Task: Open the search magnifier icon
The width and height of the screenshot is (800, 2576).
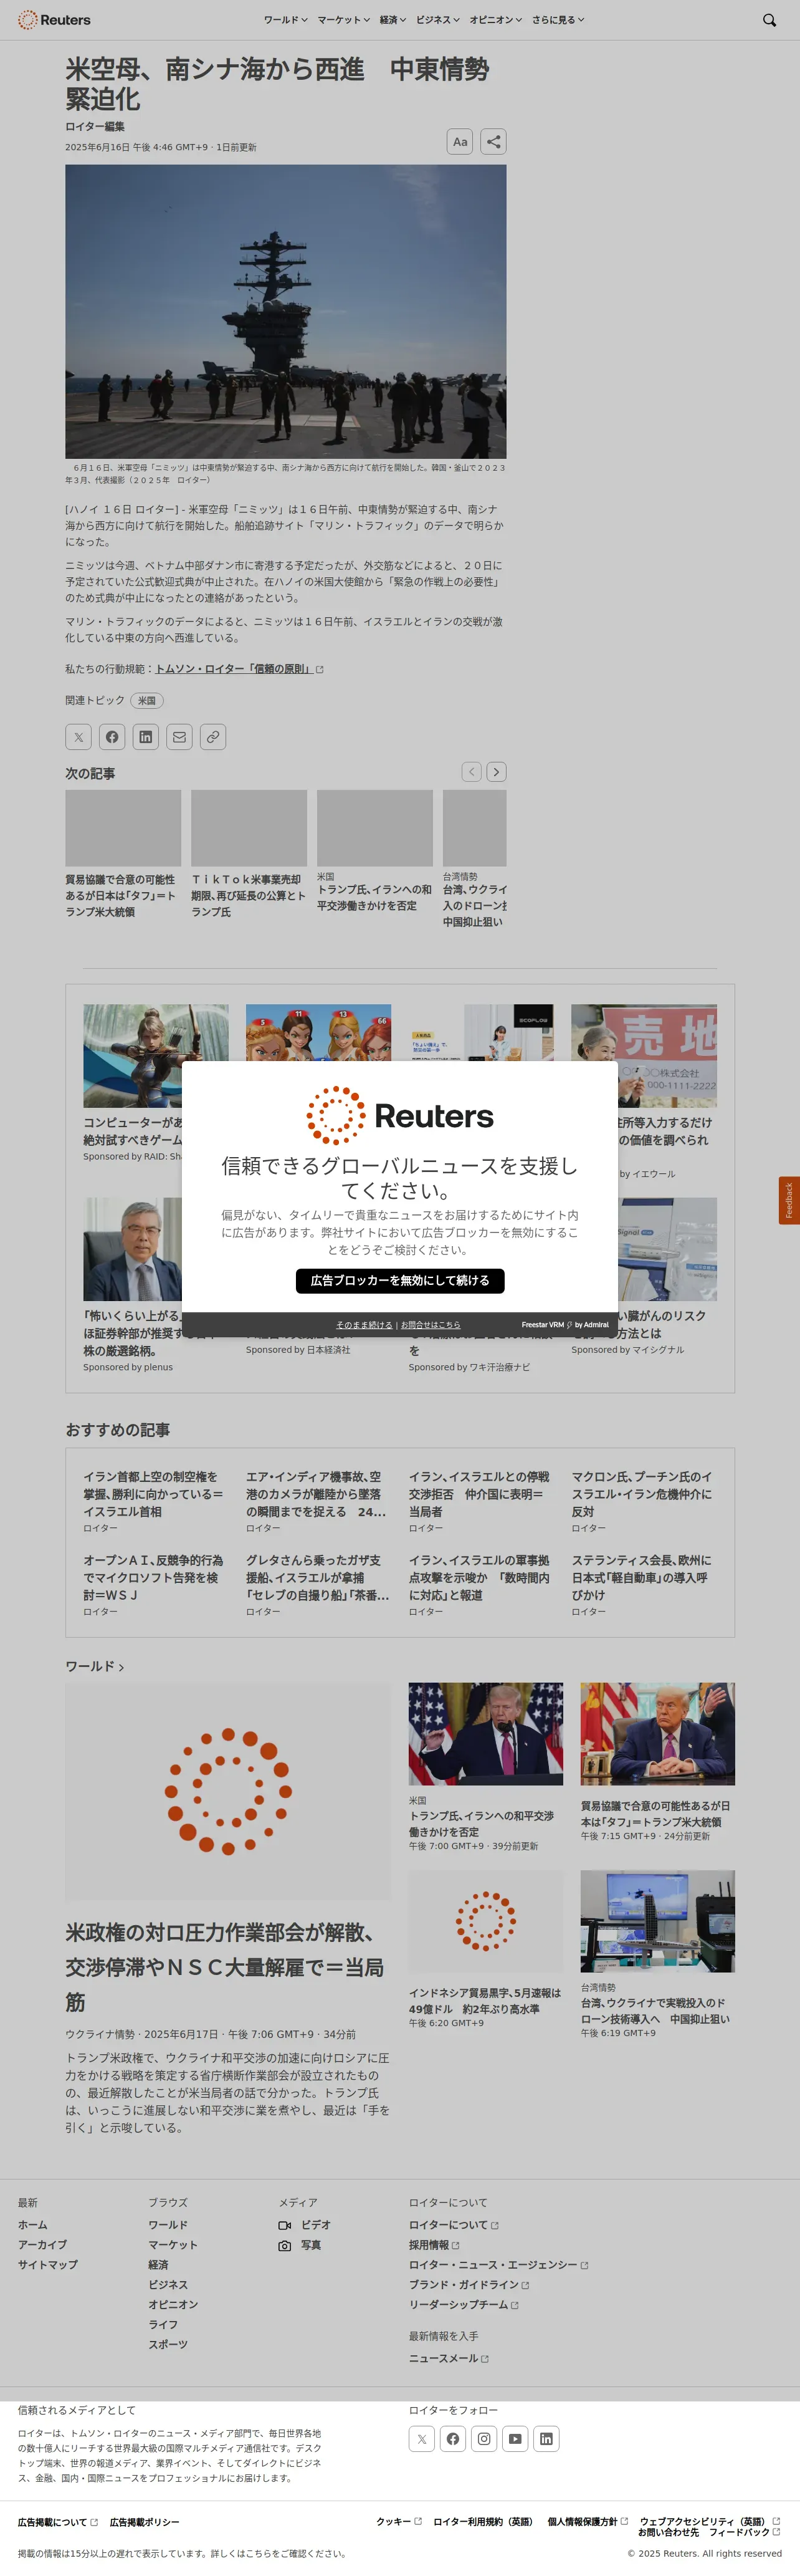Action: 769,20
